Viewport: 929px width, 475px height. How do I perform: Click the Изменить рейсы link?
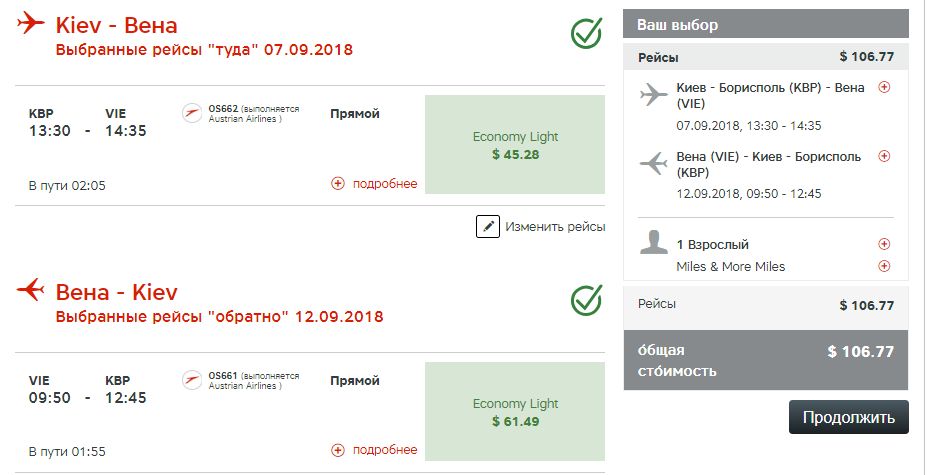[555, 227]
